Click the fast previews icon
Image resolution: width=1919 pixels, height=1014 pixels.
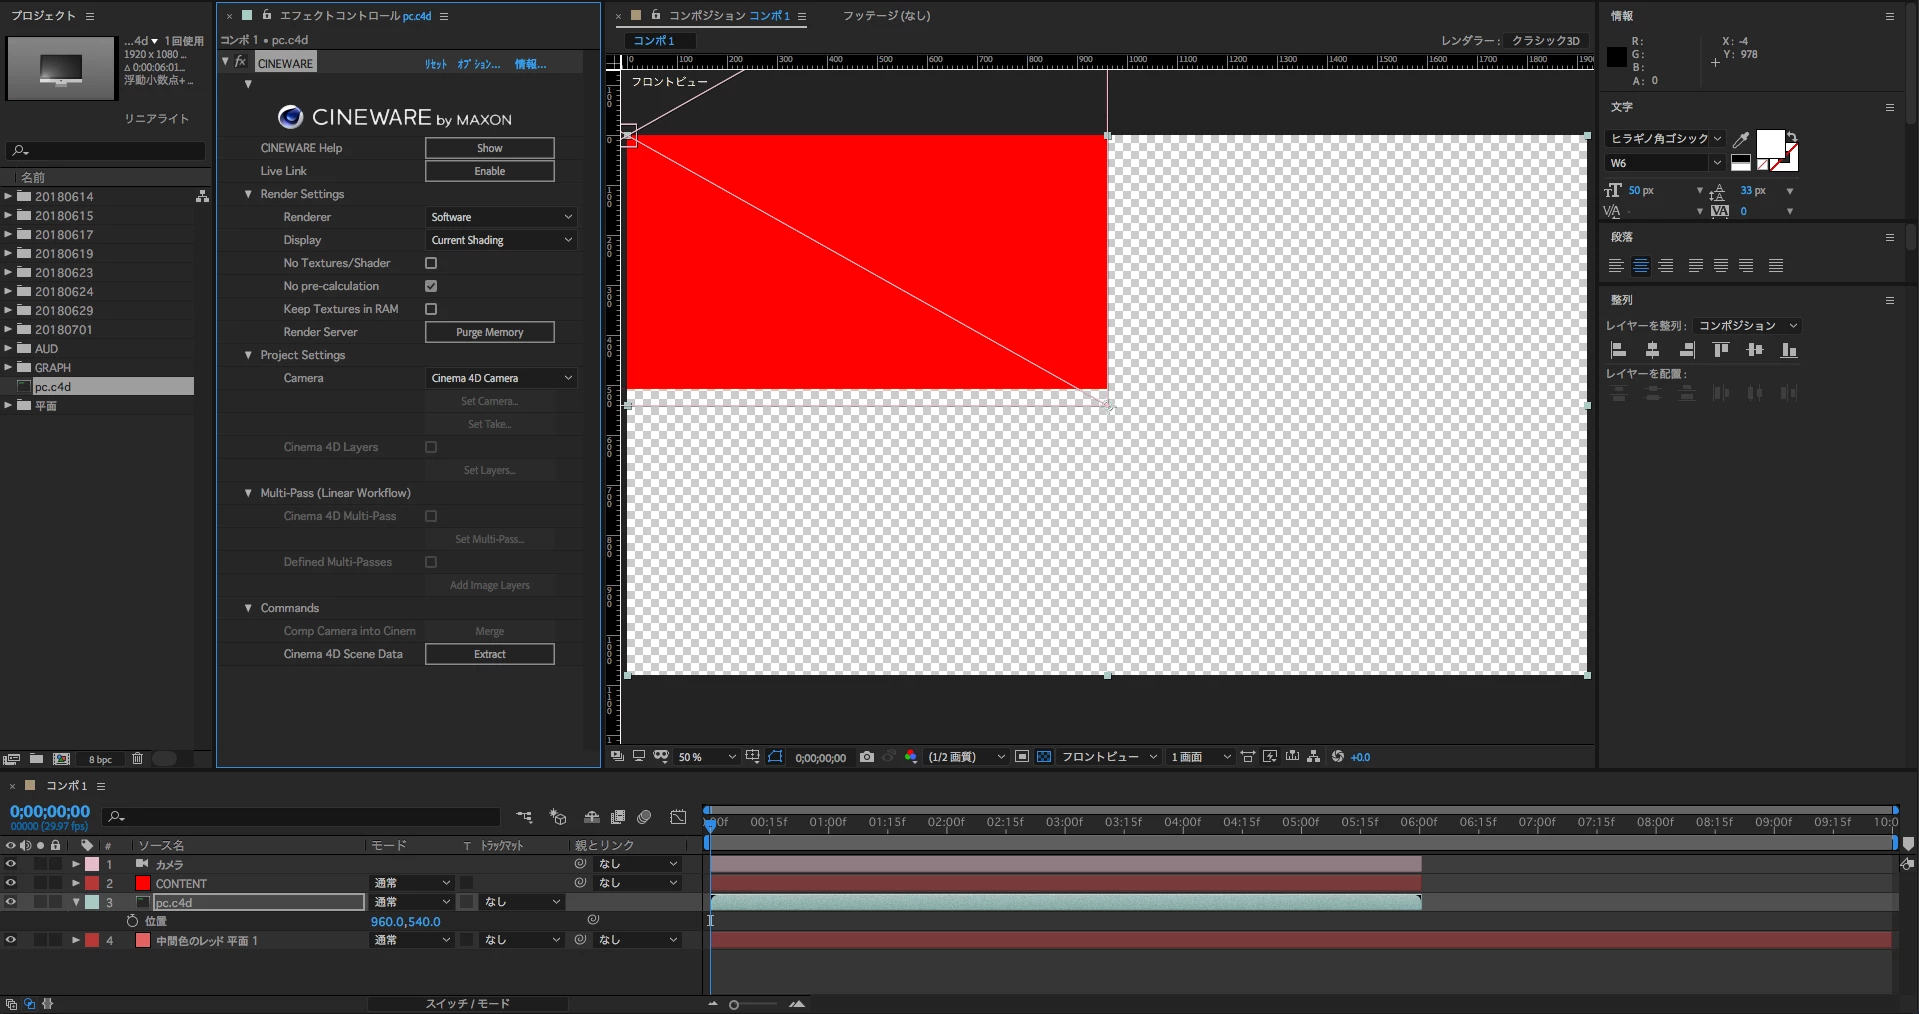coord(1270,757)
